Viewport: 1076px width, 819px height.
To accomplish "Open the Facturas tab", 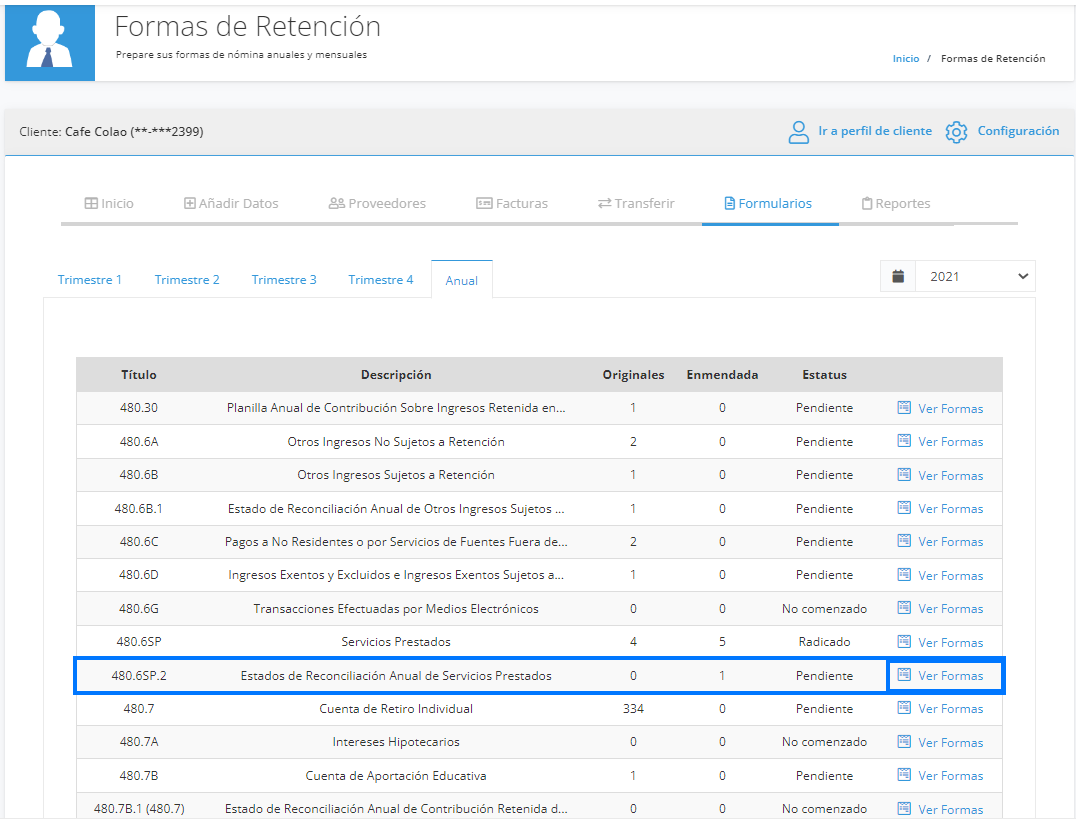I will tap(512, 203).
